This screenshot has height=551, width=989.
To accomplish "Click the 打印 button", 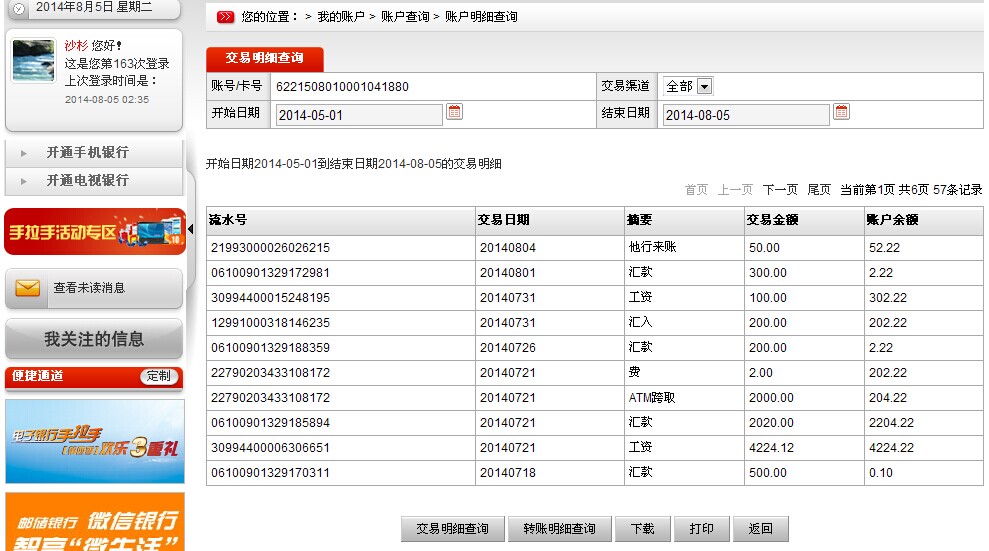I will pos(701,529).
